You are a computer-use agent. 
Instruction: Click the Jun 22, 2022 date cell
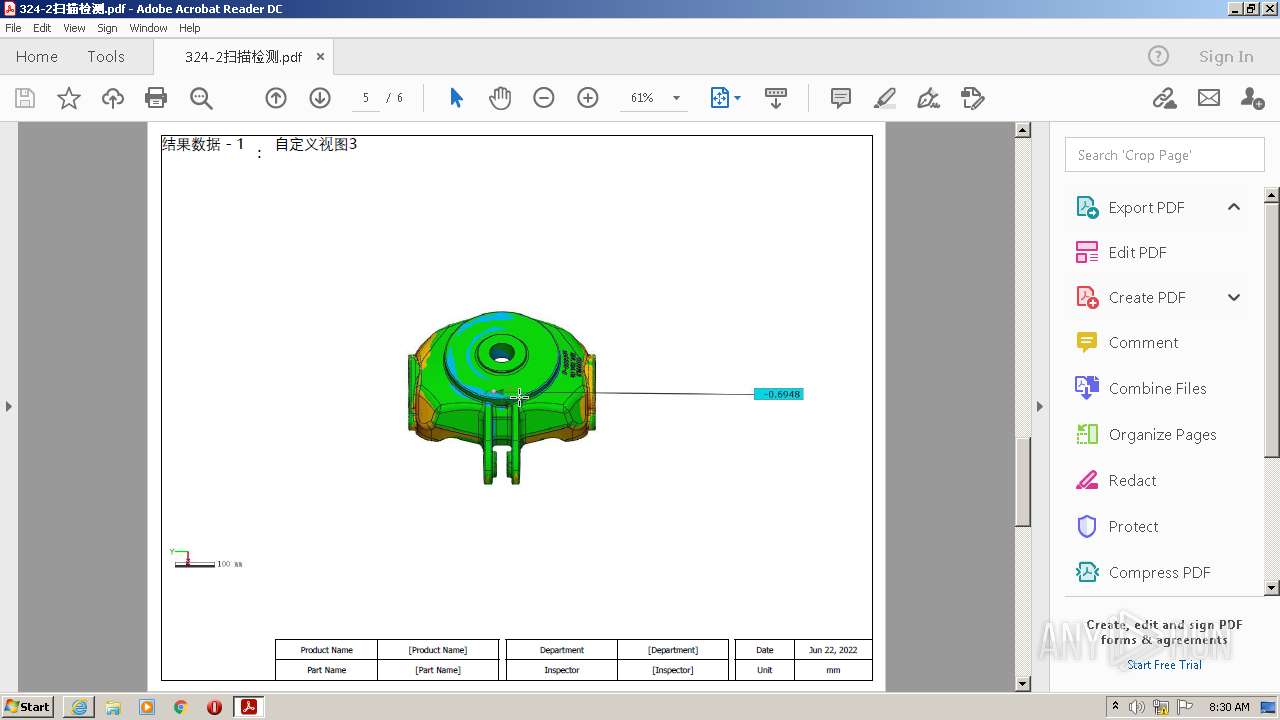click(833, 650)
